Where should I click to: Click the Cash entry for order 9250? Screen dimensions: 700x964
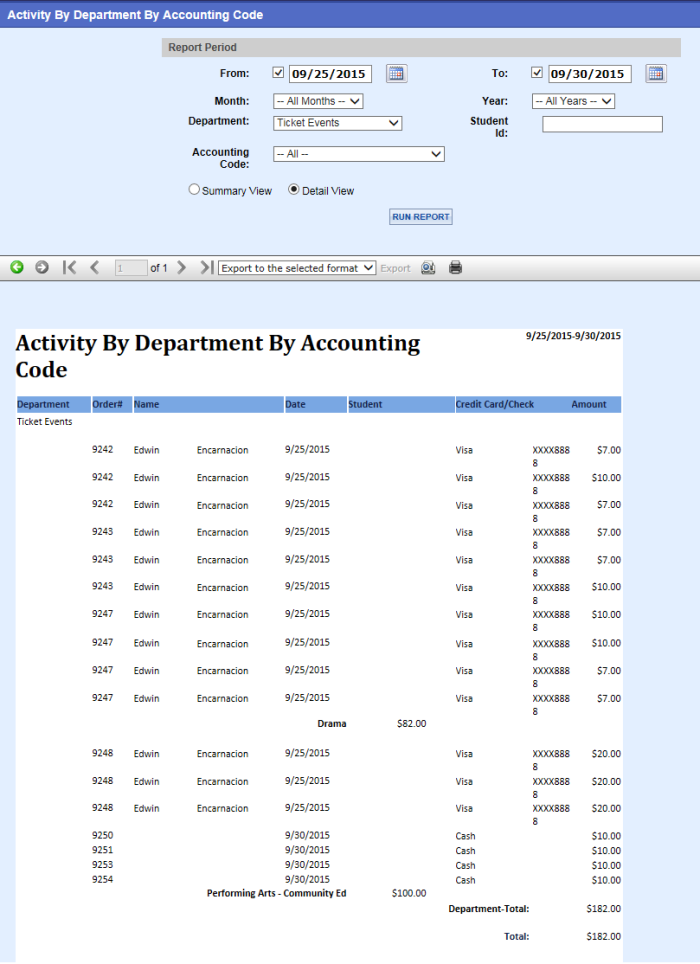click(465, 836)
